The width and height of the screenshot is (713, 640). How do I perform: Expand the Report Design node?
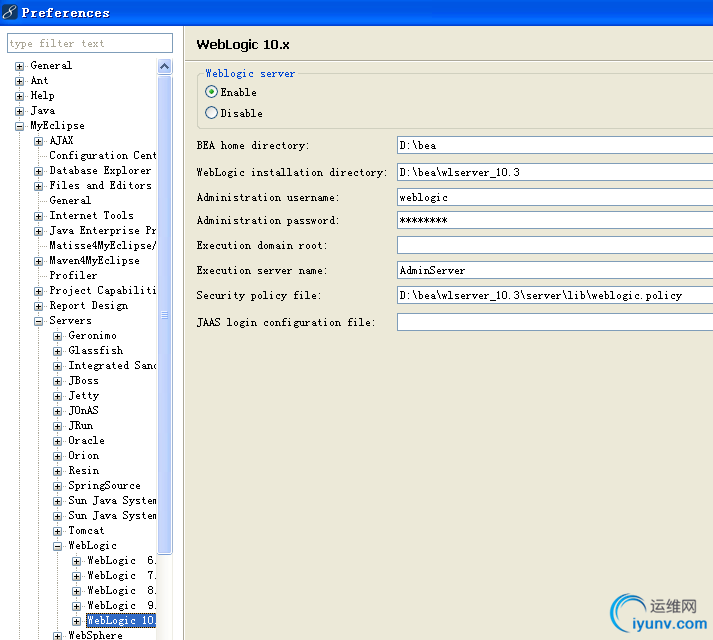pyautogui.click(x=38, y=307)
